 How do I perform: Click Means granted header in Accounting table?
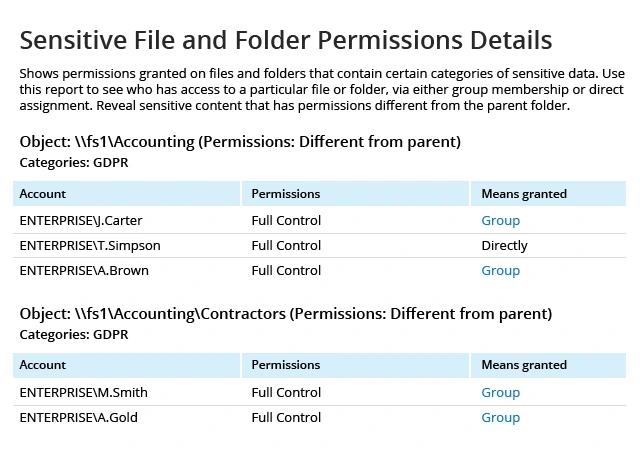[548, 194]
